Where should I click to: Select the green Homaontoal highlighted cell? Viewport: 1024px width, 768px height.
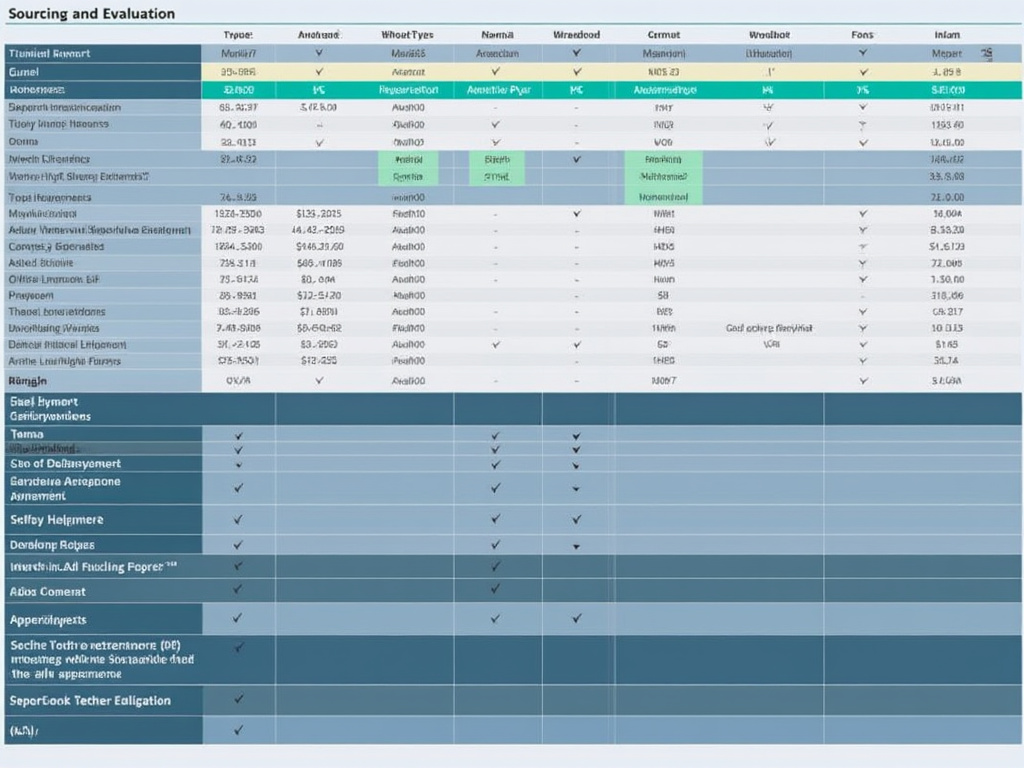(x=663, y=197)
